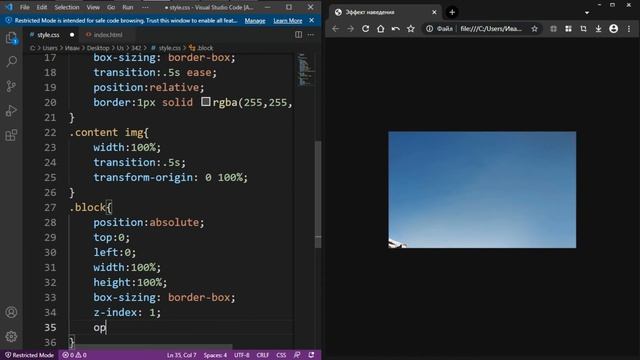Click the Ln 35, Col 7 indicator
The image size is (640, 360).
182,355
